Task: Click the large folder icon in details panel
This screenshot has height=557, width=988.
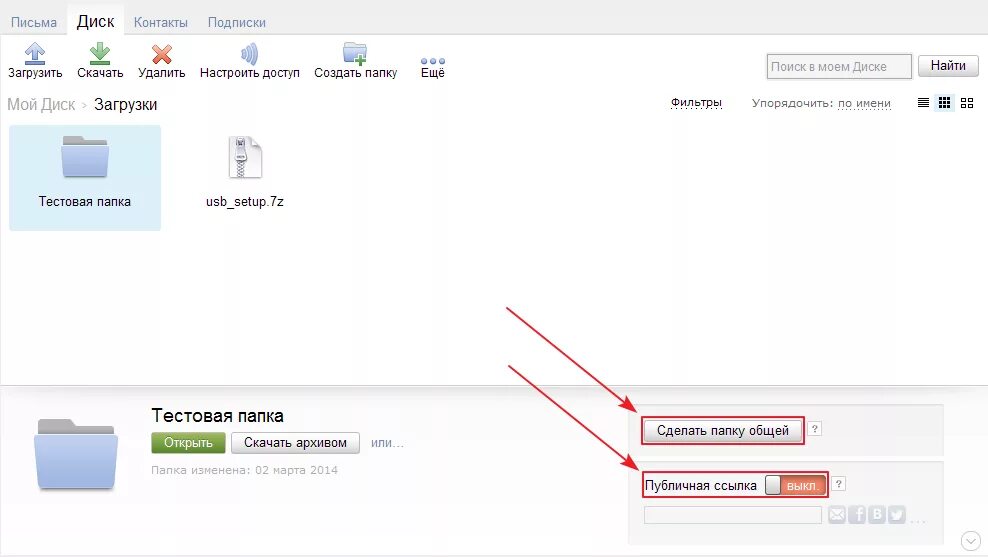Action: [76, 454]
